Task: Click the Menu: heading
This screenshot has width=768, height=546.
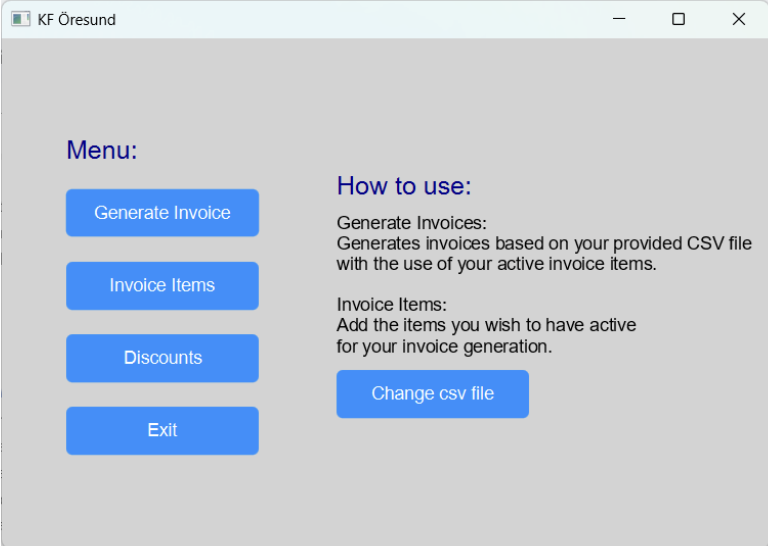Action: click(x=102, y=151)
